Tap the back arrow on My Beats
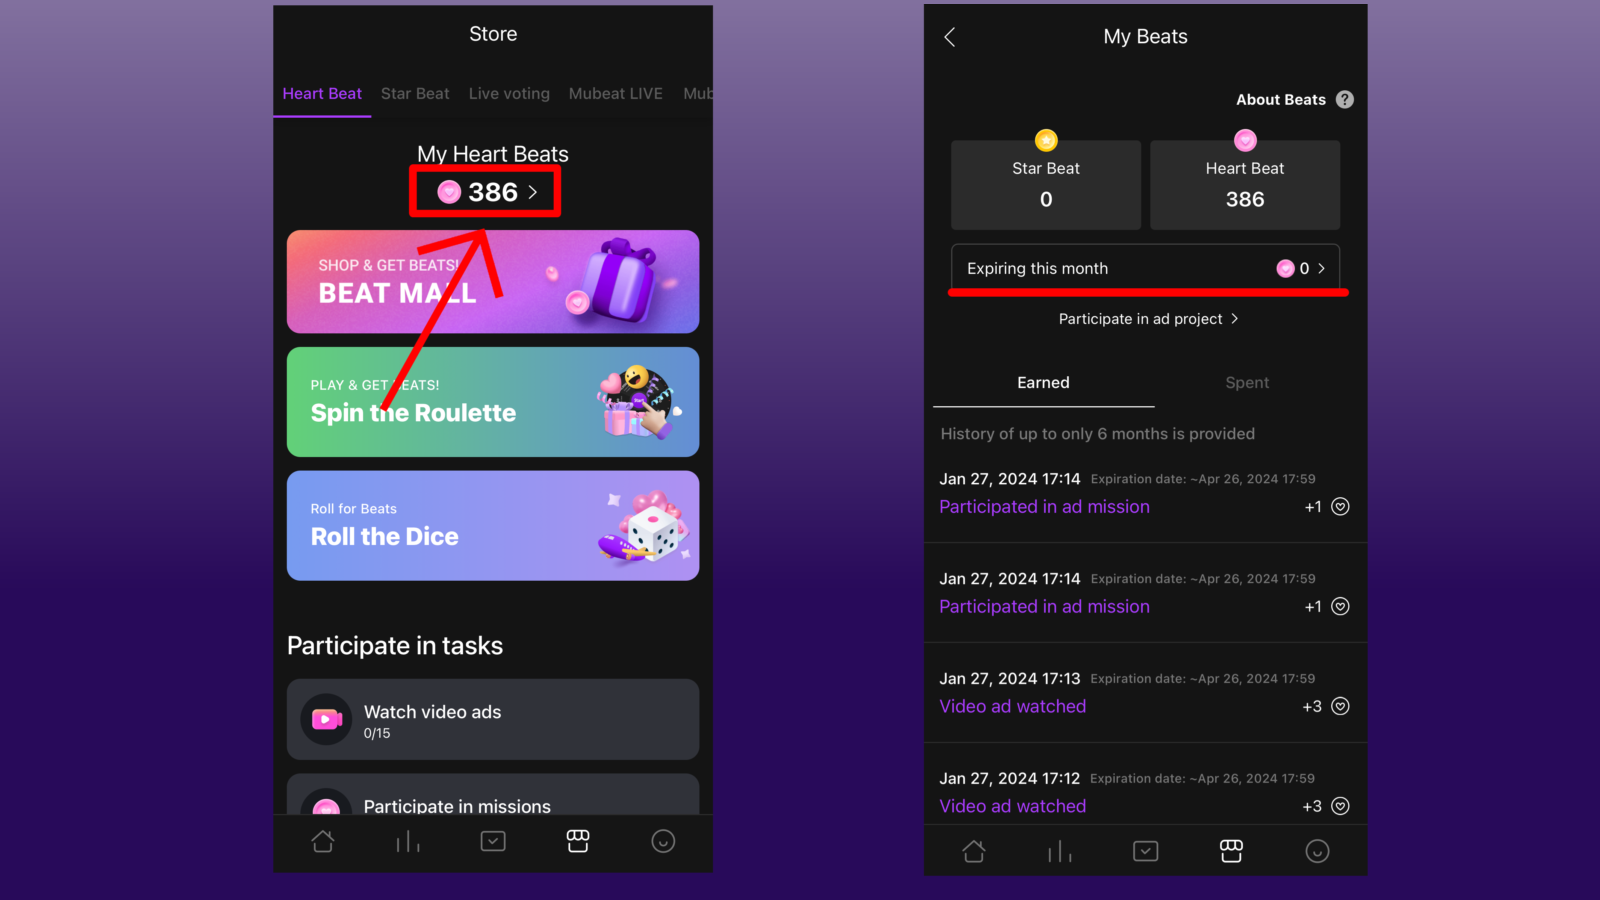Screen dimensions: 1600x900 950,37
